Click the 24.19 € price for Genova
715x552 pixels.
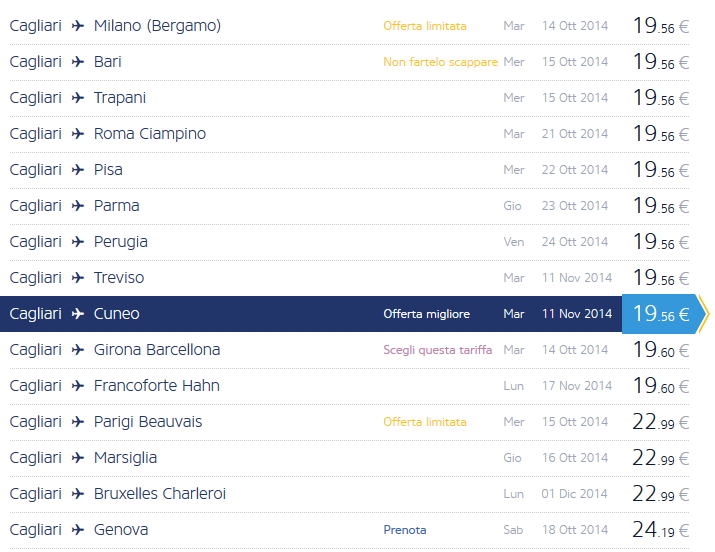660,530
